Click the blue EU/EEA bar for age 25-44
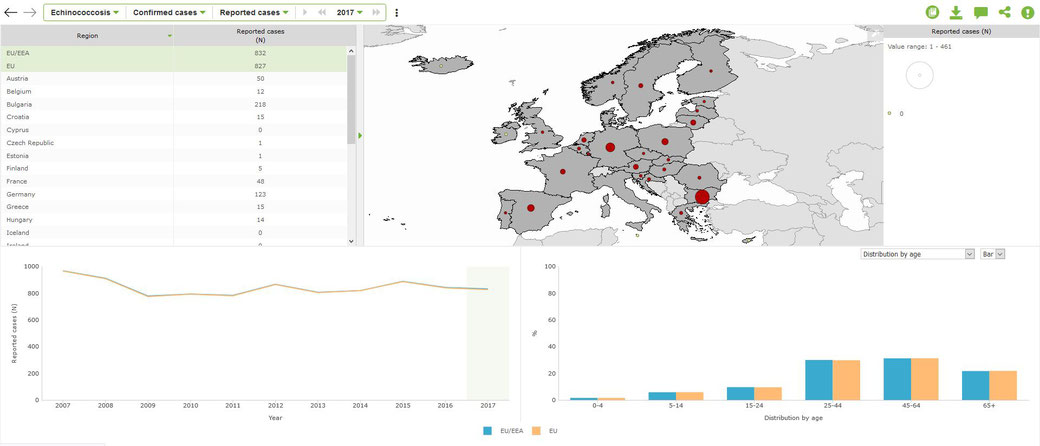Screen dimensions: 1040x446 pos(818,380)
